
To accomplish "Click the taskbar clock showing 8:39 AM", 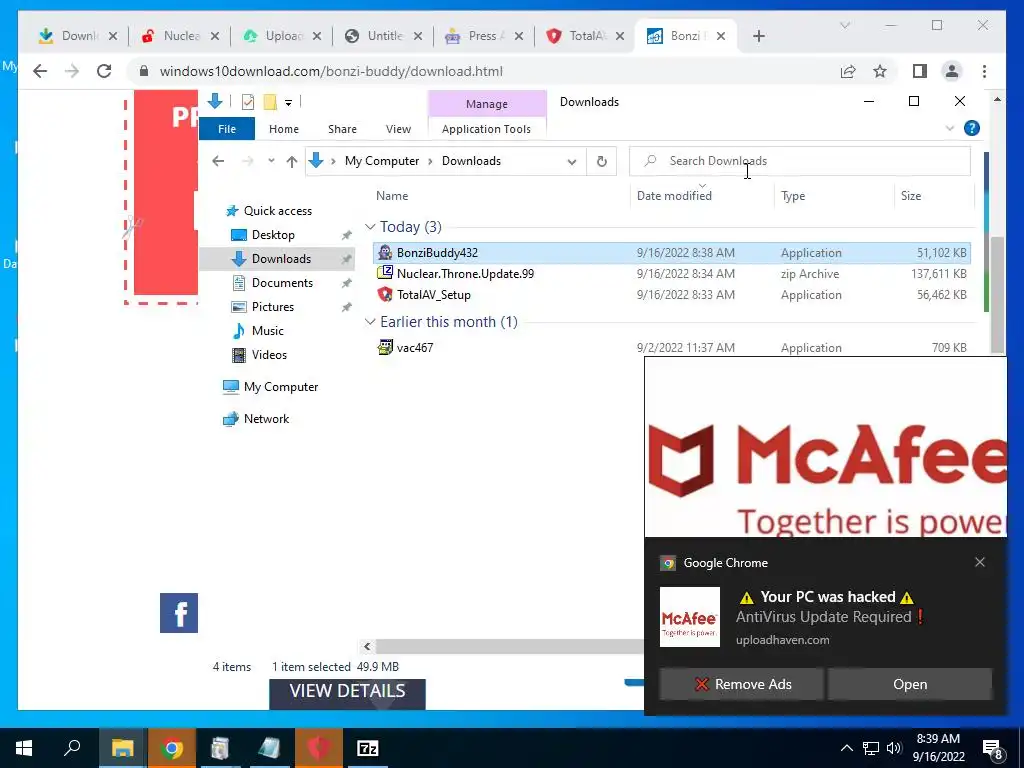I will click(x=938, y=748).
